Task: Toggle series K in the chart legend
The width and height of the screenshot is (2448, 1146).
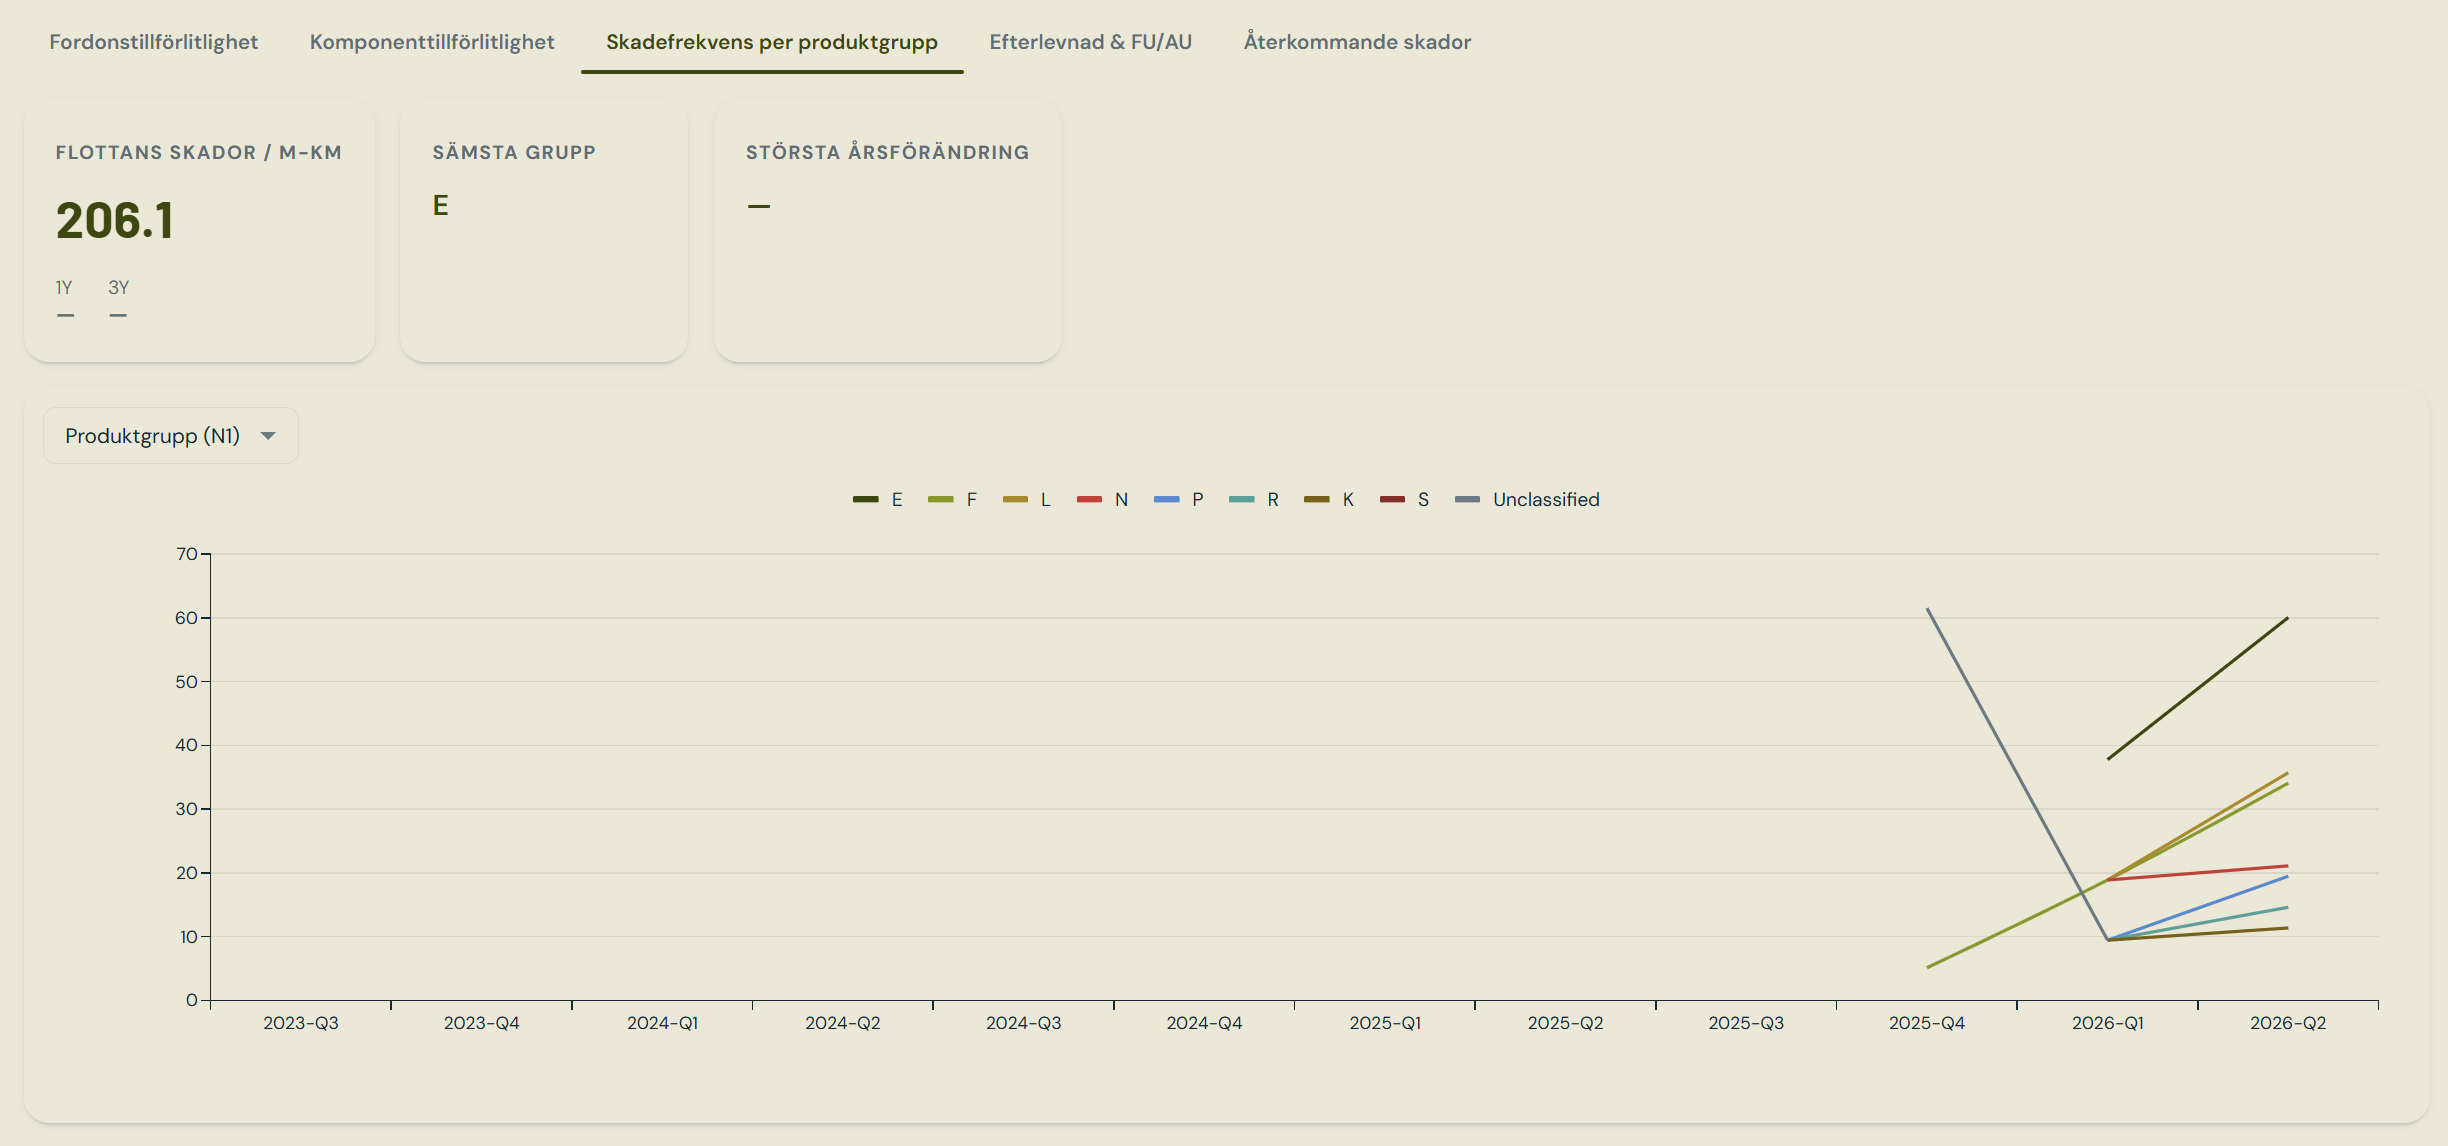Action: click(1330, 500)
